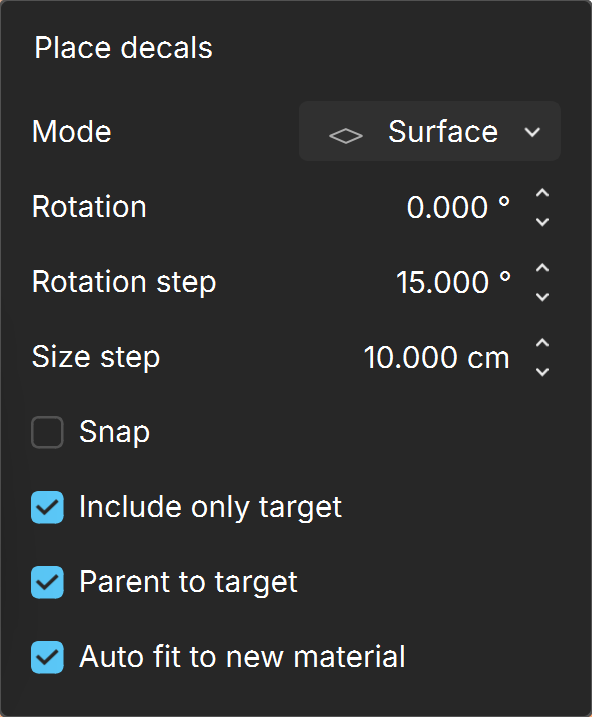Click the Size step value 10.000 cm
Image resolution: width=592 pixels, height=717 pixels.
point(437,357)
